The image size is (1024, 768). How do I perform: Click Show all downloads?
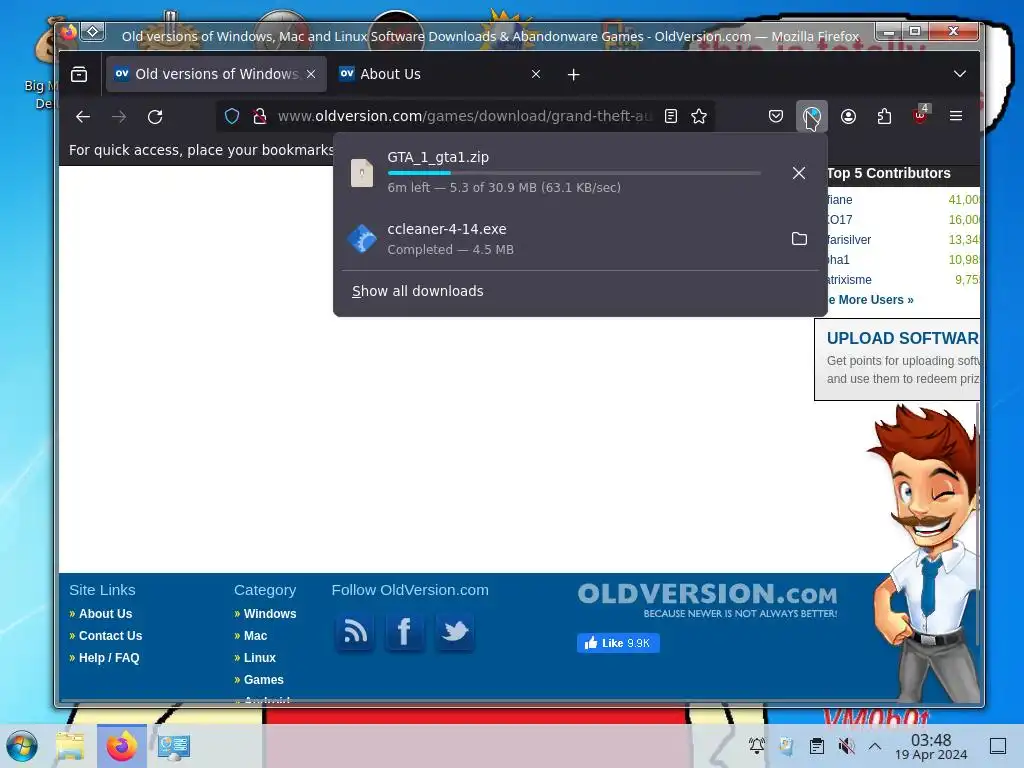tap(417, 291)
